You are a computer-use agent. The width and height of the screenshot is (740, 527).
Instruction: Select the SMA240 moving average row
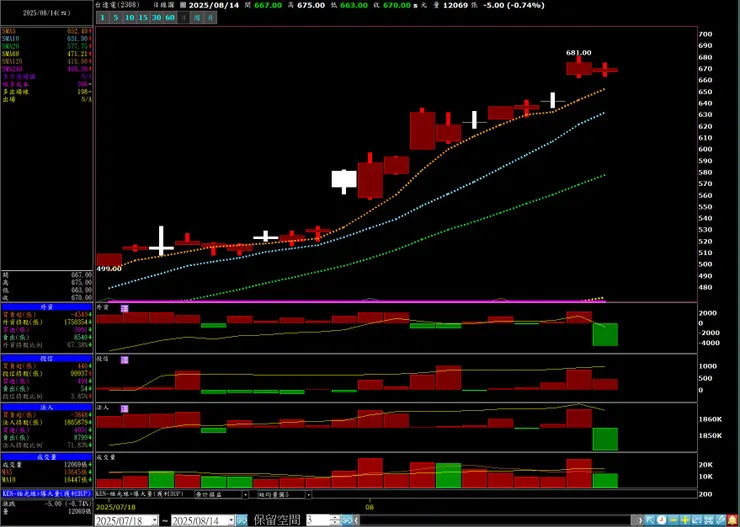pos(47,69)
